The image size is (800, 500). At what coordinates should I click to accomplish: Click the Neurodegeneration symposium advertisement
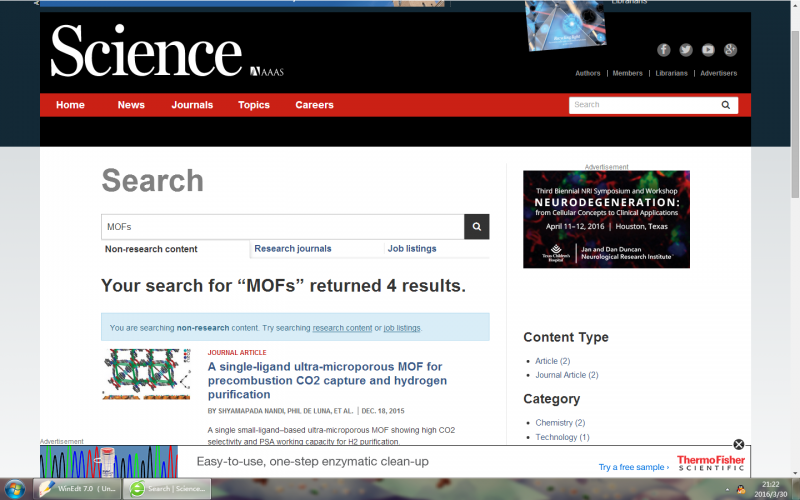(x=606, y=219)
